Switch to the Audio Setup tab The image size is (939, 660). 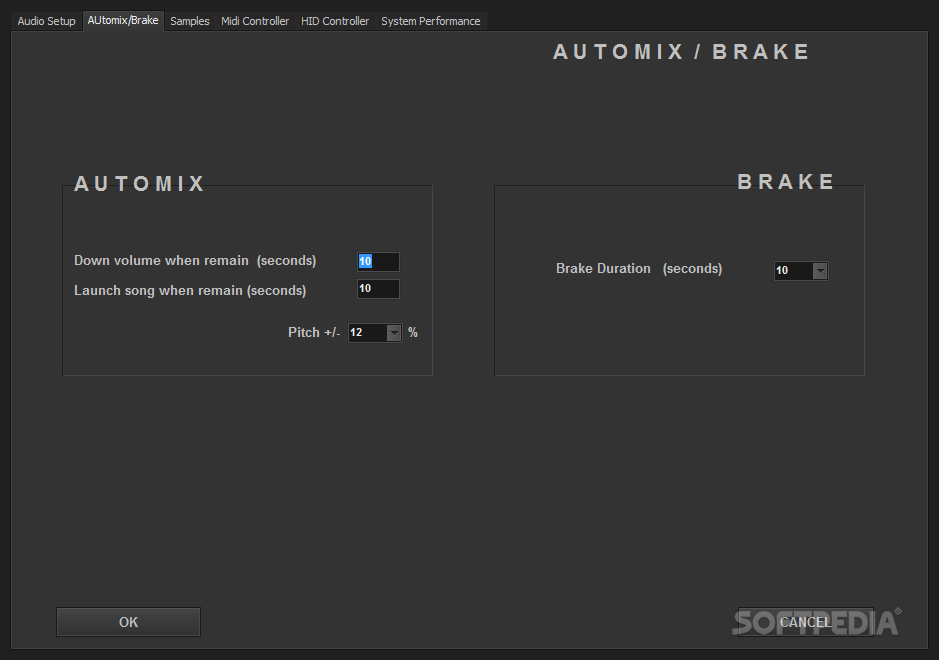click(46, 21)
